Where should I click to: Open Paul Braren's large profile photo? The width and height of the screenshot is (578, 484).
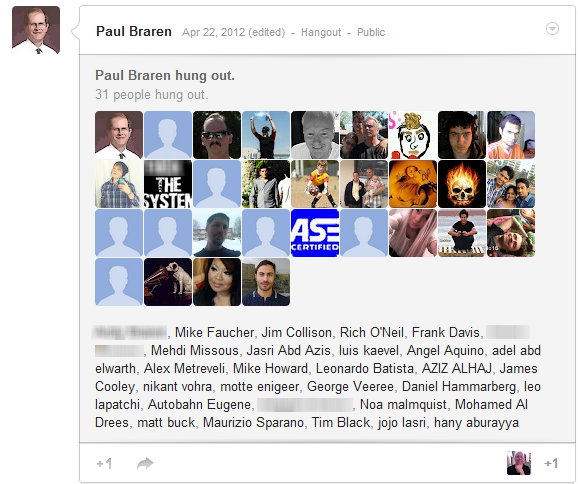point(36,30)
